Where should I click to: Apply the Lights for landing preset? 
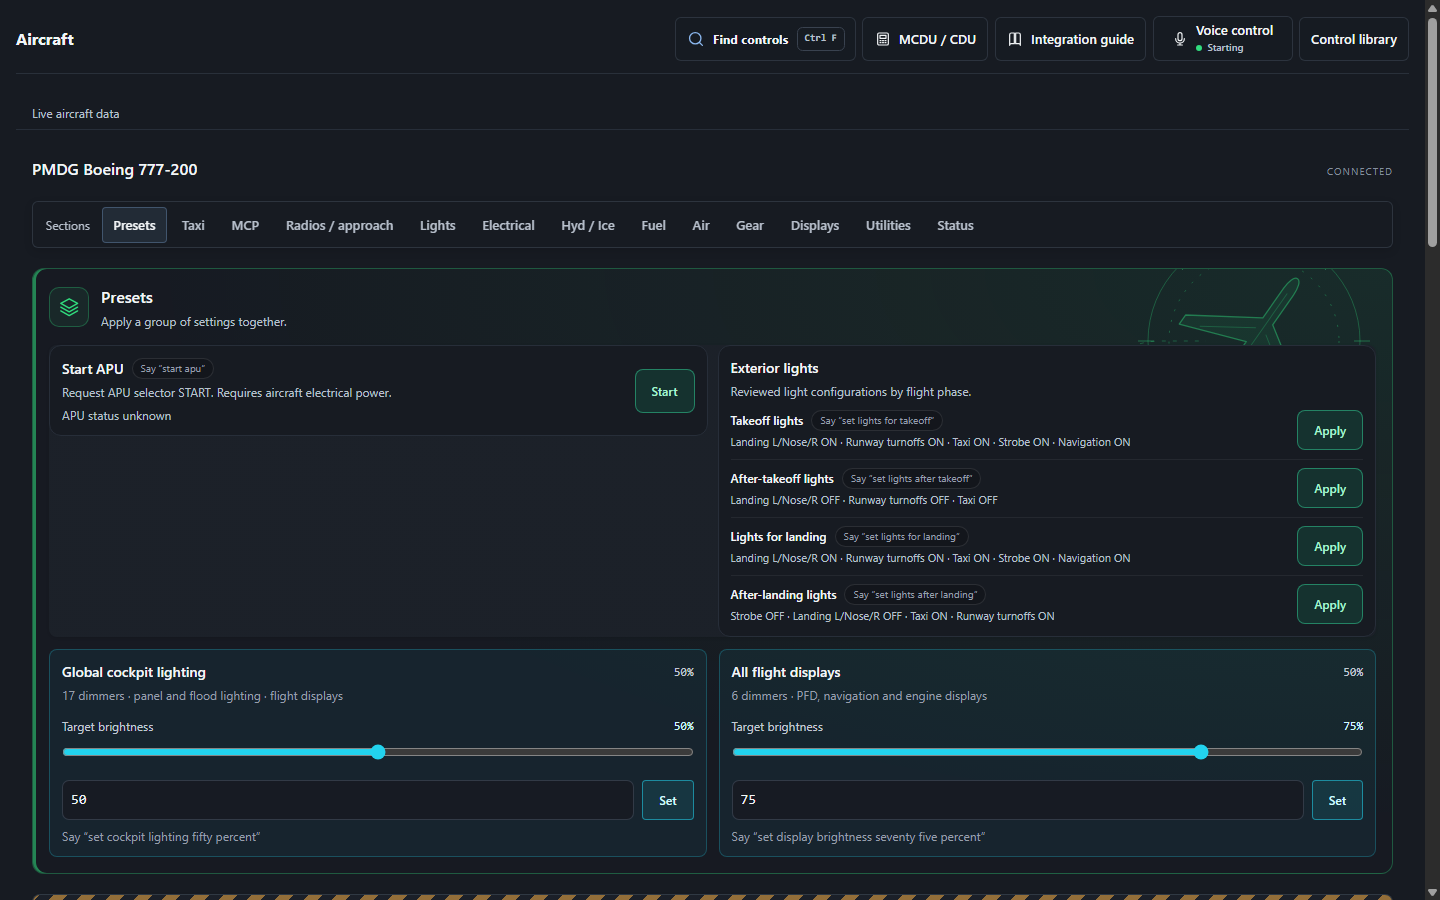click(1330, 546)
